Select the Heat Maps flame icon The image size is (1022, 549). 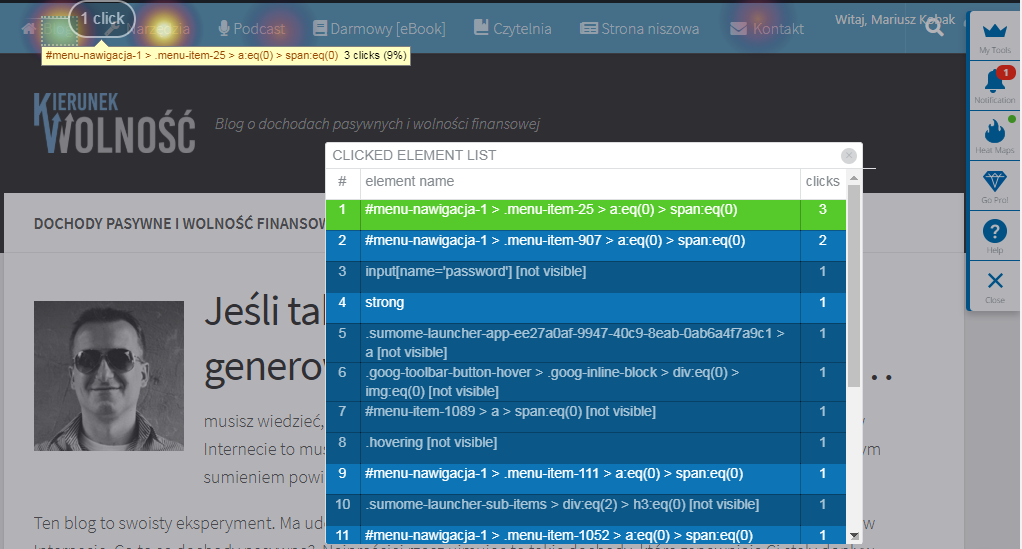(994, 135)
